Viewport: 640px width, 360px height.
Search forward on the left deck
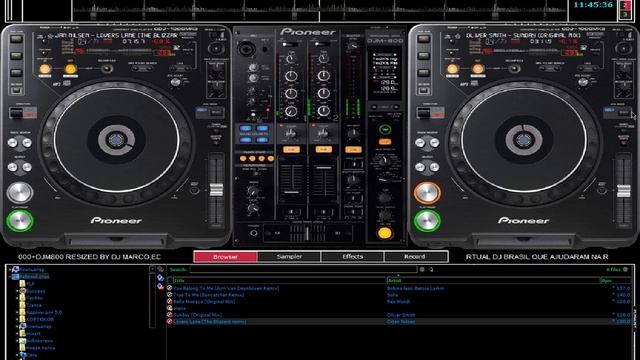click(x=27, y=167)
